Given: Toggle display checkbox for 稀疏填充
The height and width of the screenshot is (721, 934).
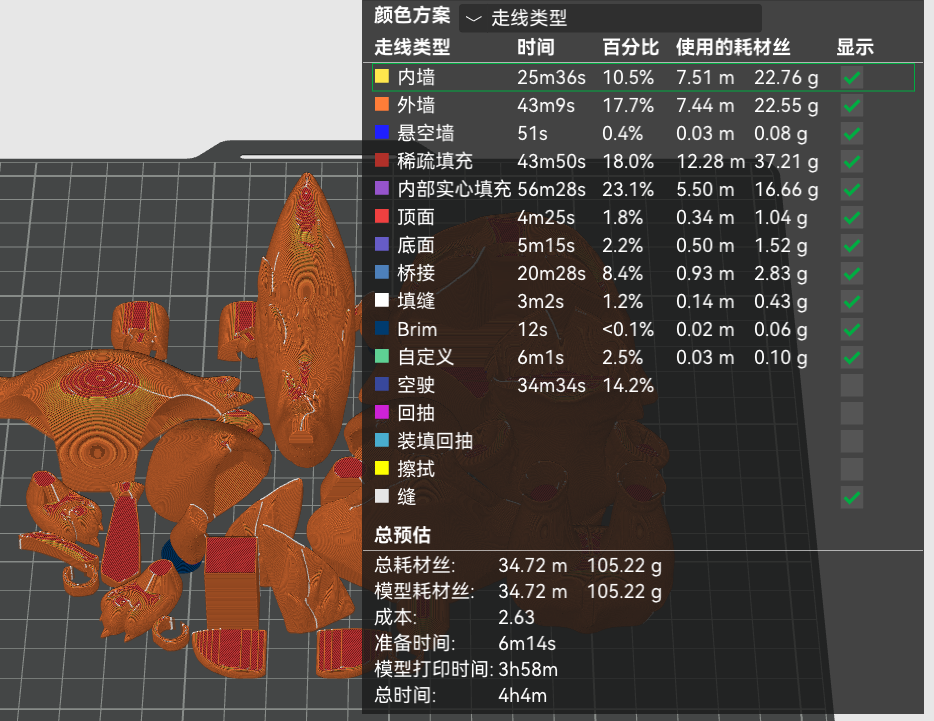Looking at the screenshot, I should [x=852, y=161].
